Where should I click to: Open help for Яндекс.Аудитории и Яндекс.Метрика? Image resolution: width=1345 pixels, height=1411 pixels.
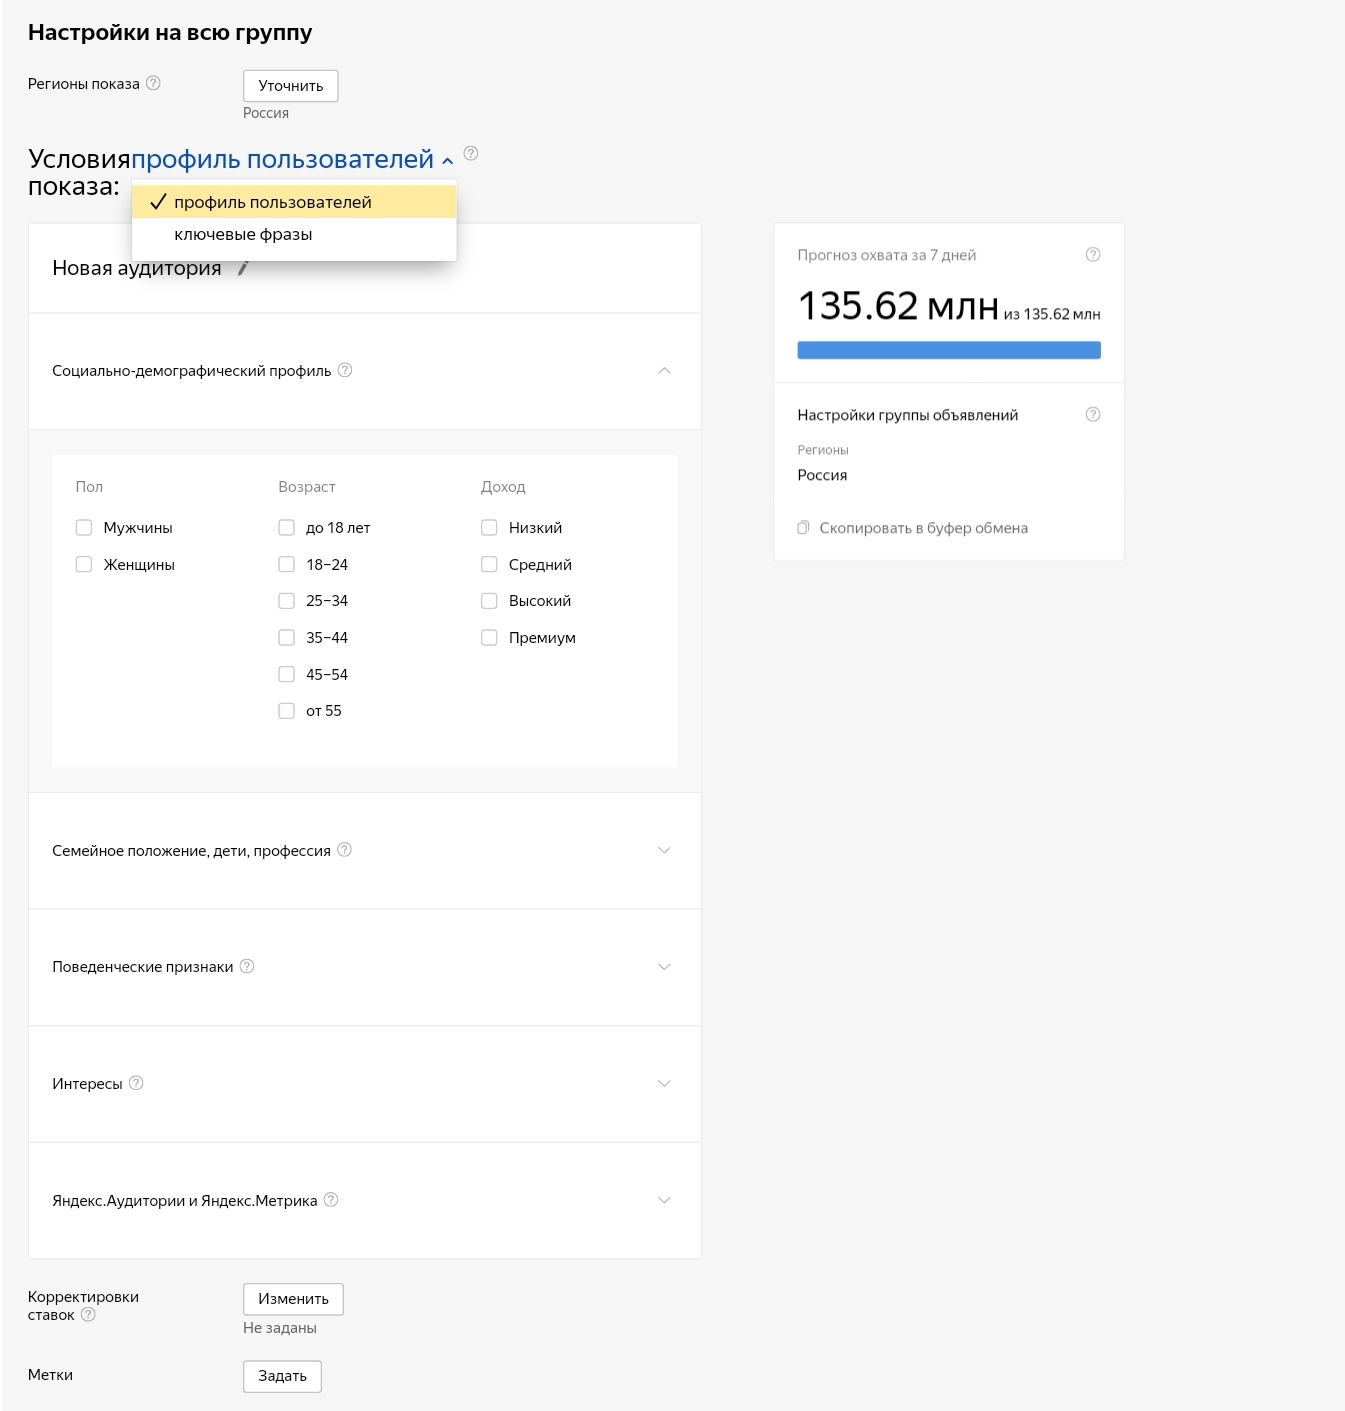click(x=331, y=1200)
